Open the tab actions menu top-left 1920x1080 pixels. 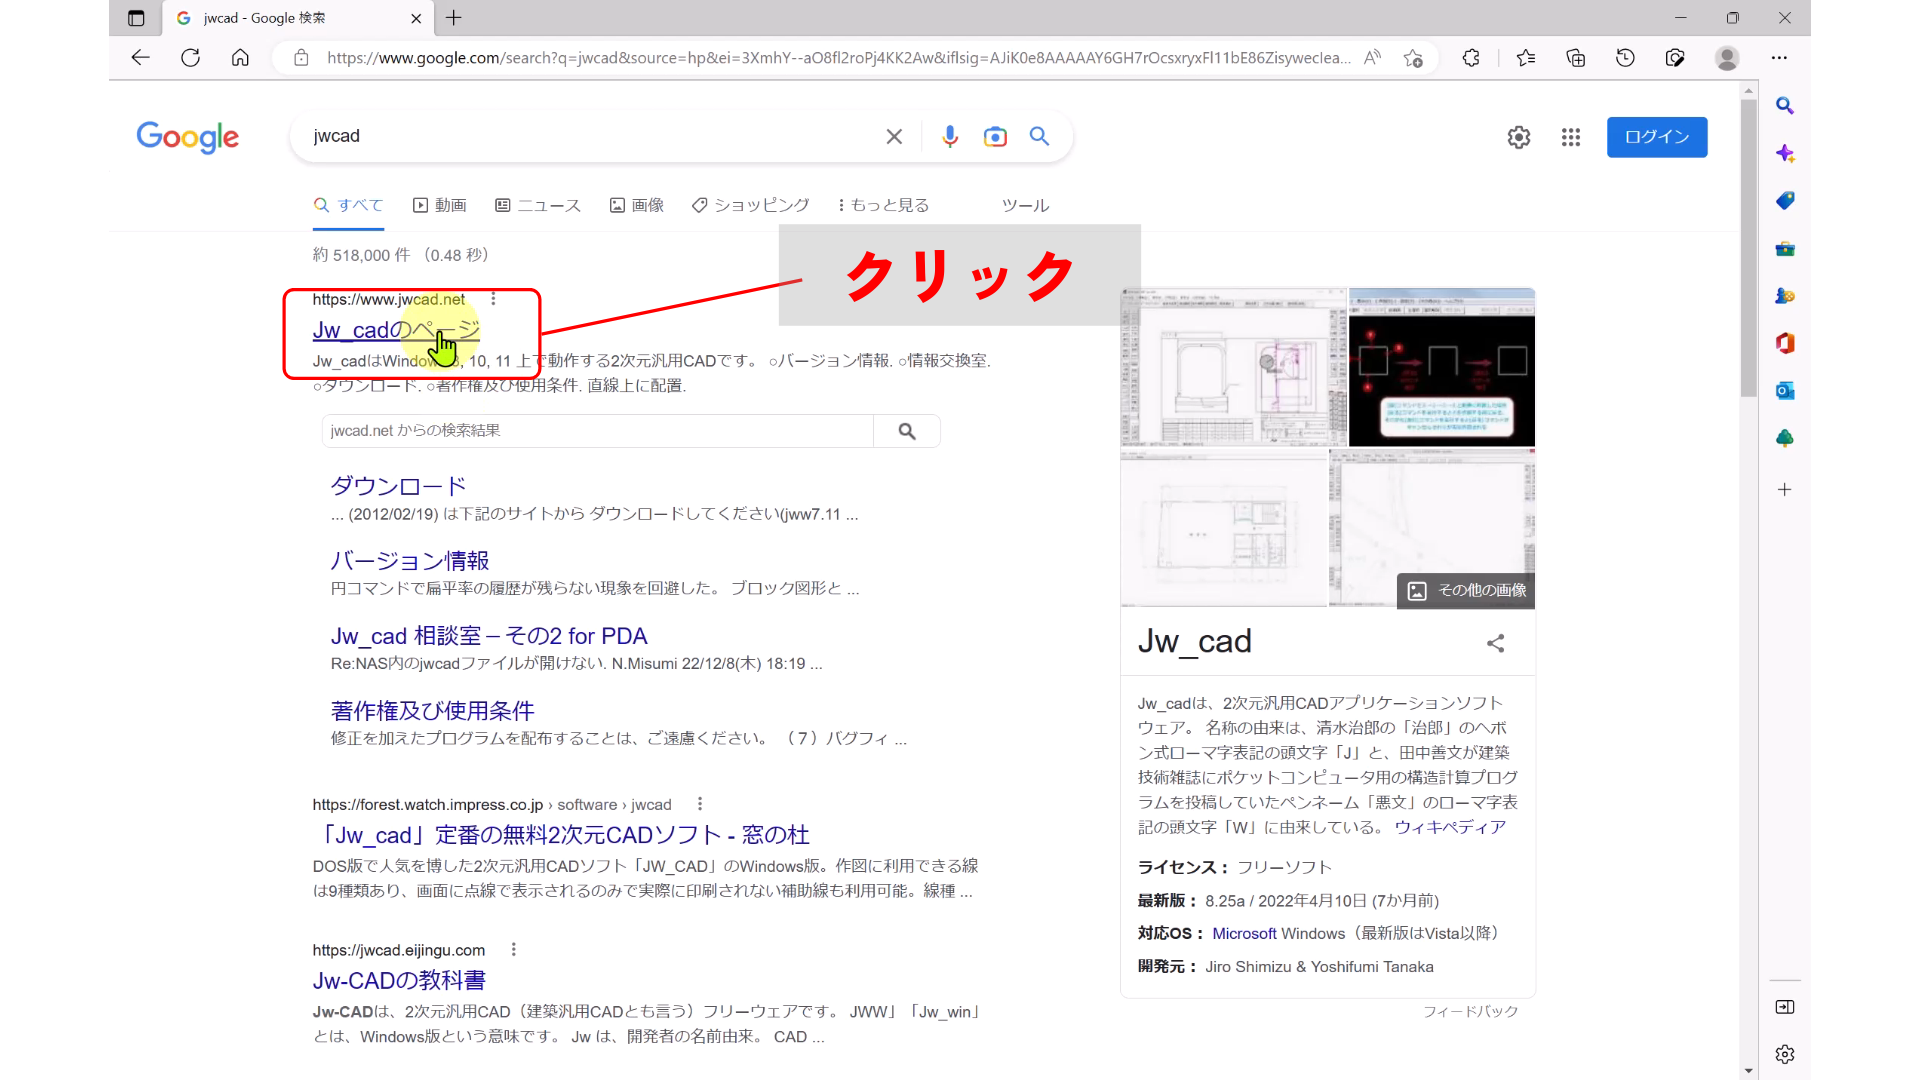pos(136,18)
